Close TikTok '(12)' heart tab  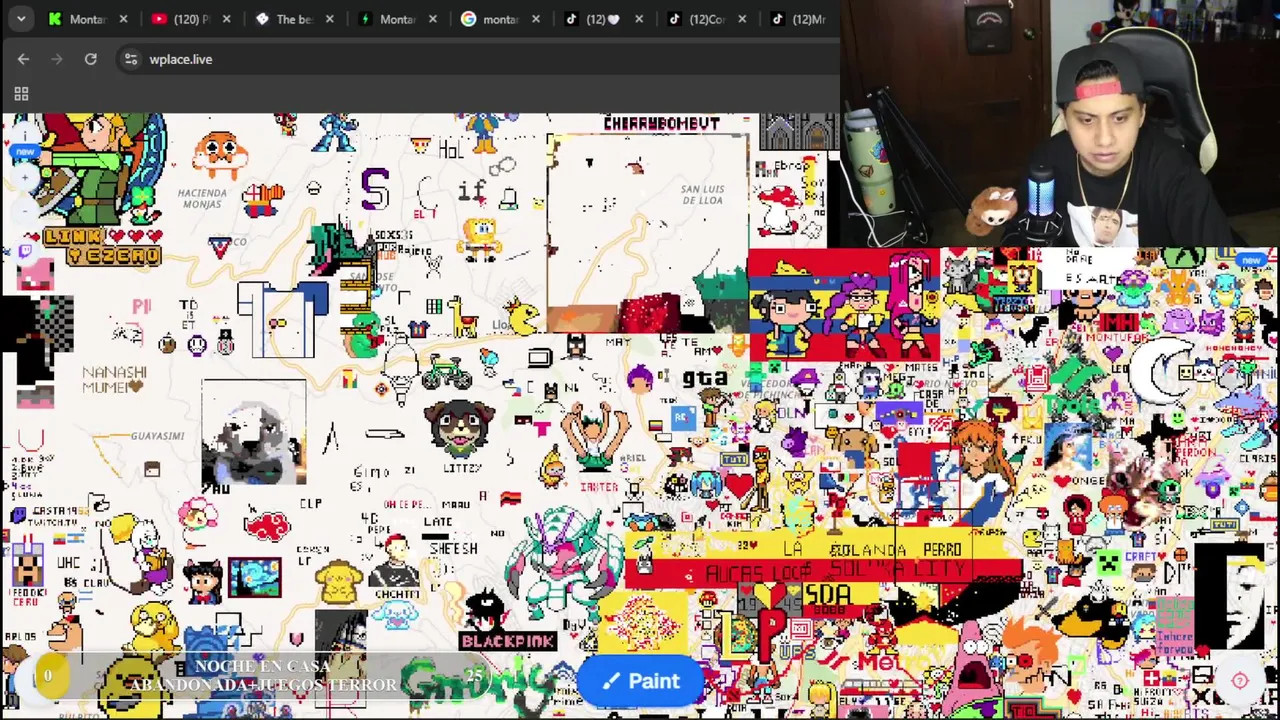[639, 19]
